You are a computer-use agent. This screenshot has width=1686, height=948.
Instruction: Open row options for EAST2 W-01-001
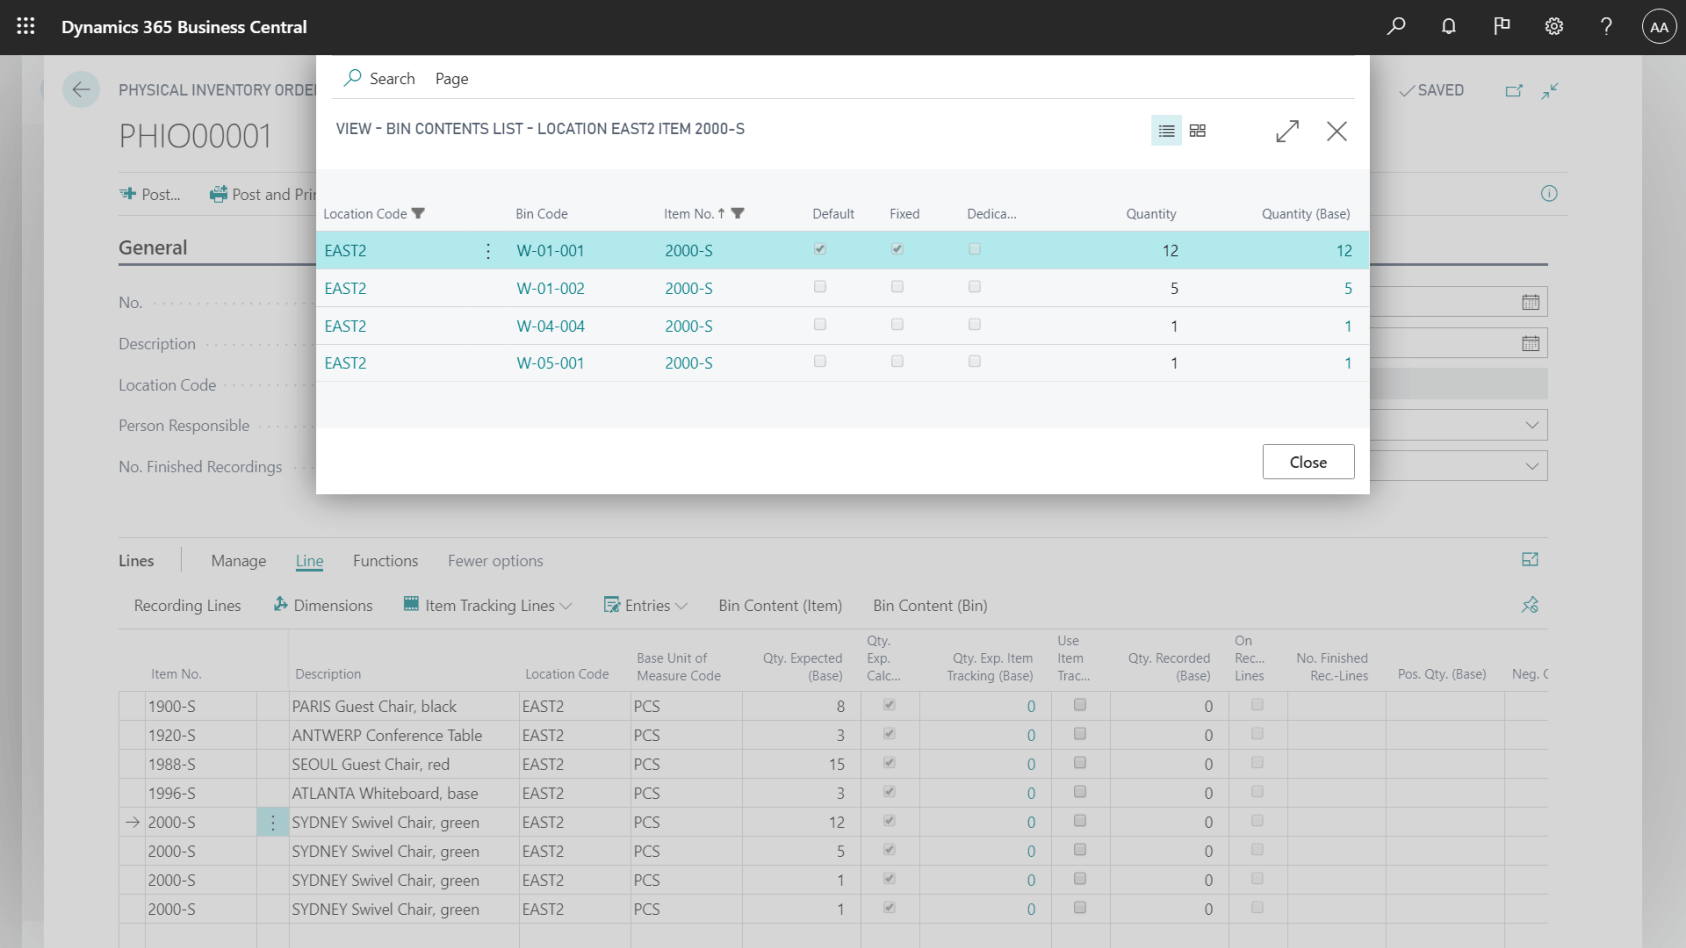[x=488, y=251]
